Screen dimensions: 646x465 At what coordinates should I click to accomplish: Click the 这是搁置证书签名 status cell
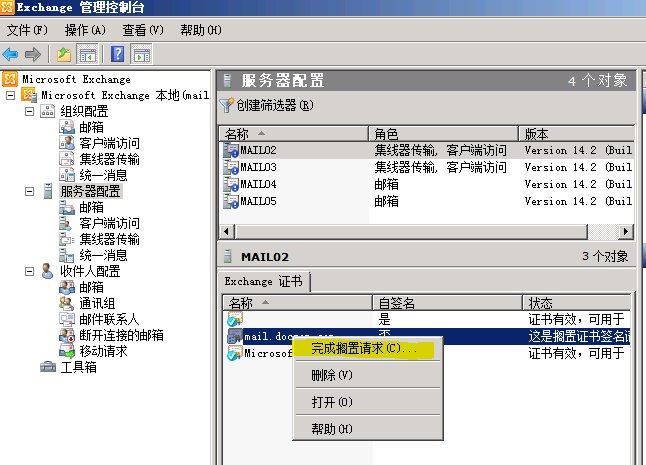pos(579,336)
